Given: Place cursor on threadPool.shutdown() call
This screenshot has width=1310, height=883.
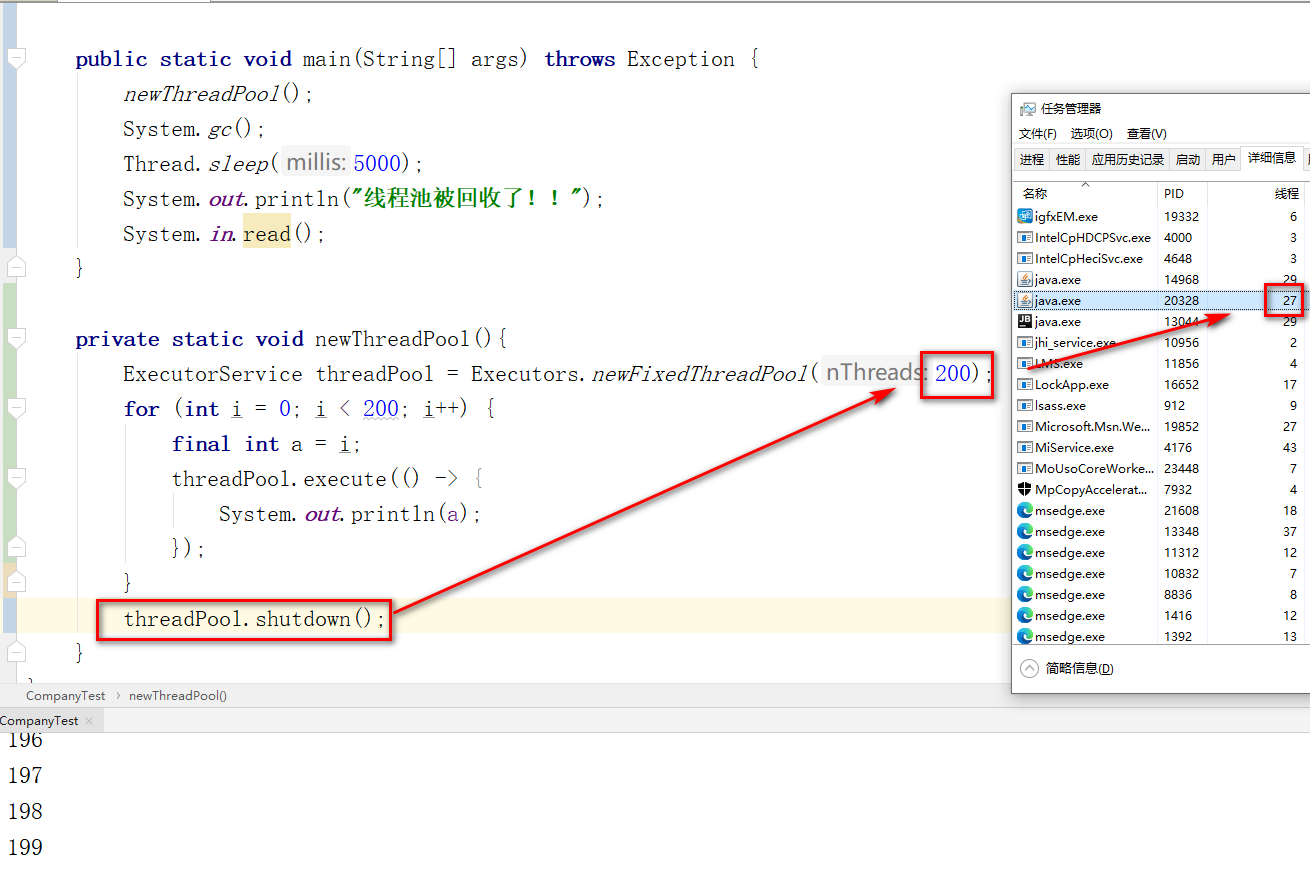Looking at the screenshot, I should [254, 619].
